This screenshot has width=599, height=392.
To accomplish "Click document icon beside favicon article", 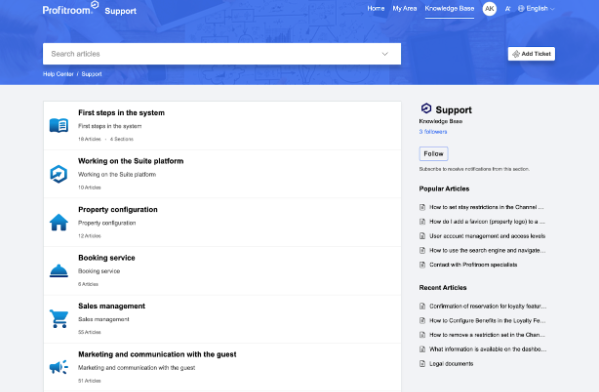I will pos(422,222).
